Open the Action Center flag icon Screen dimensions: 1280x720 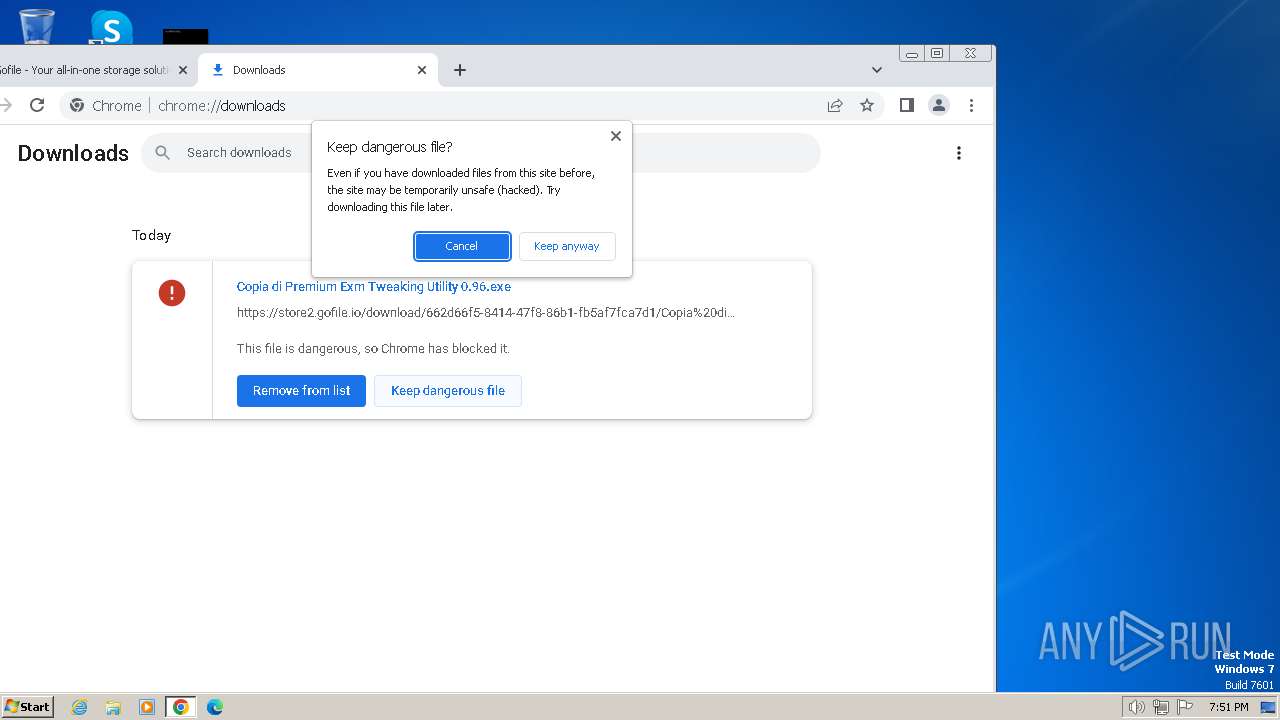(1185, 707)
